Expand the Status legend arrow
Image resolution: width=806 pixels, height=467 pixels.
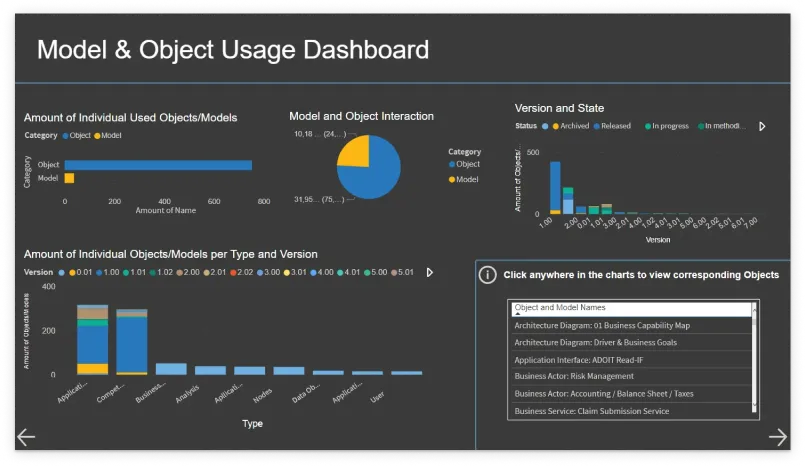(762, 126)
